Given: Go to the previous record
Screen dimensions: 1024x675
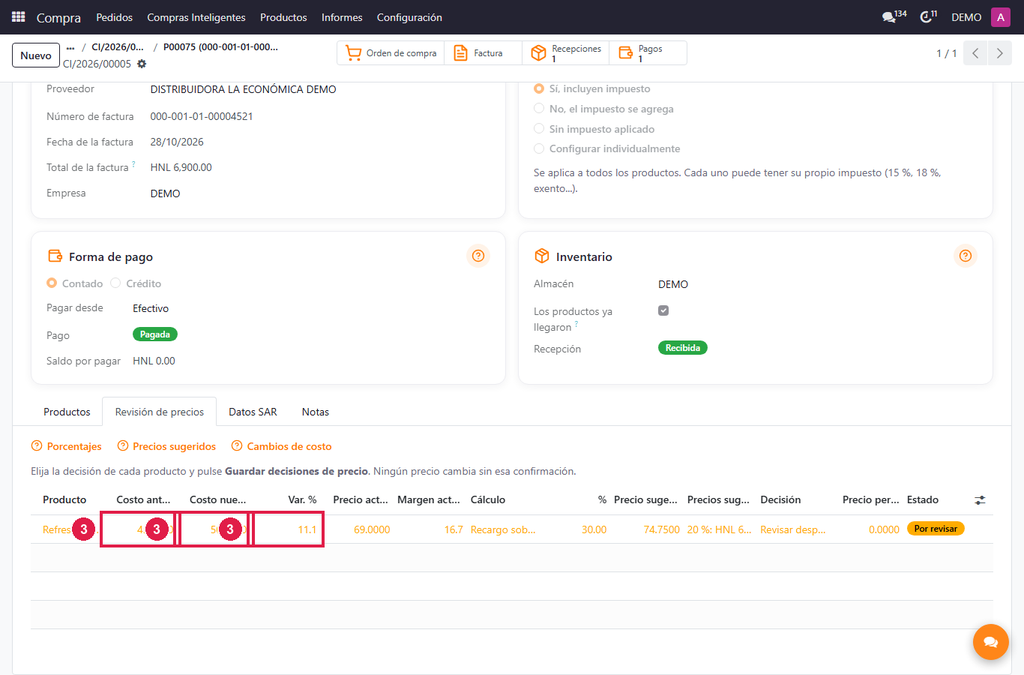Looking at the screenshot, I should point(975,54).
